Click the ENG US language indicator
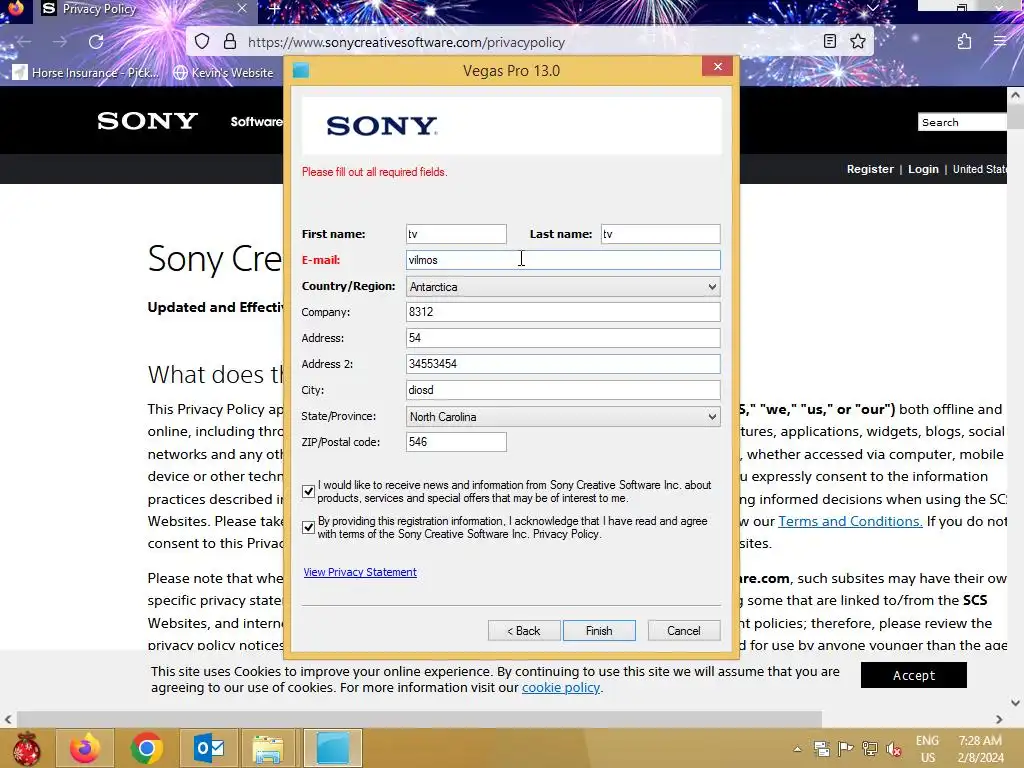 point(927,749)
